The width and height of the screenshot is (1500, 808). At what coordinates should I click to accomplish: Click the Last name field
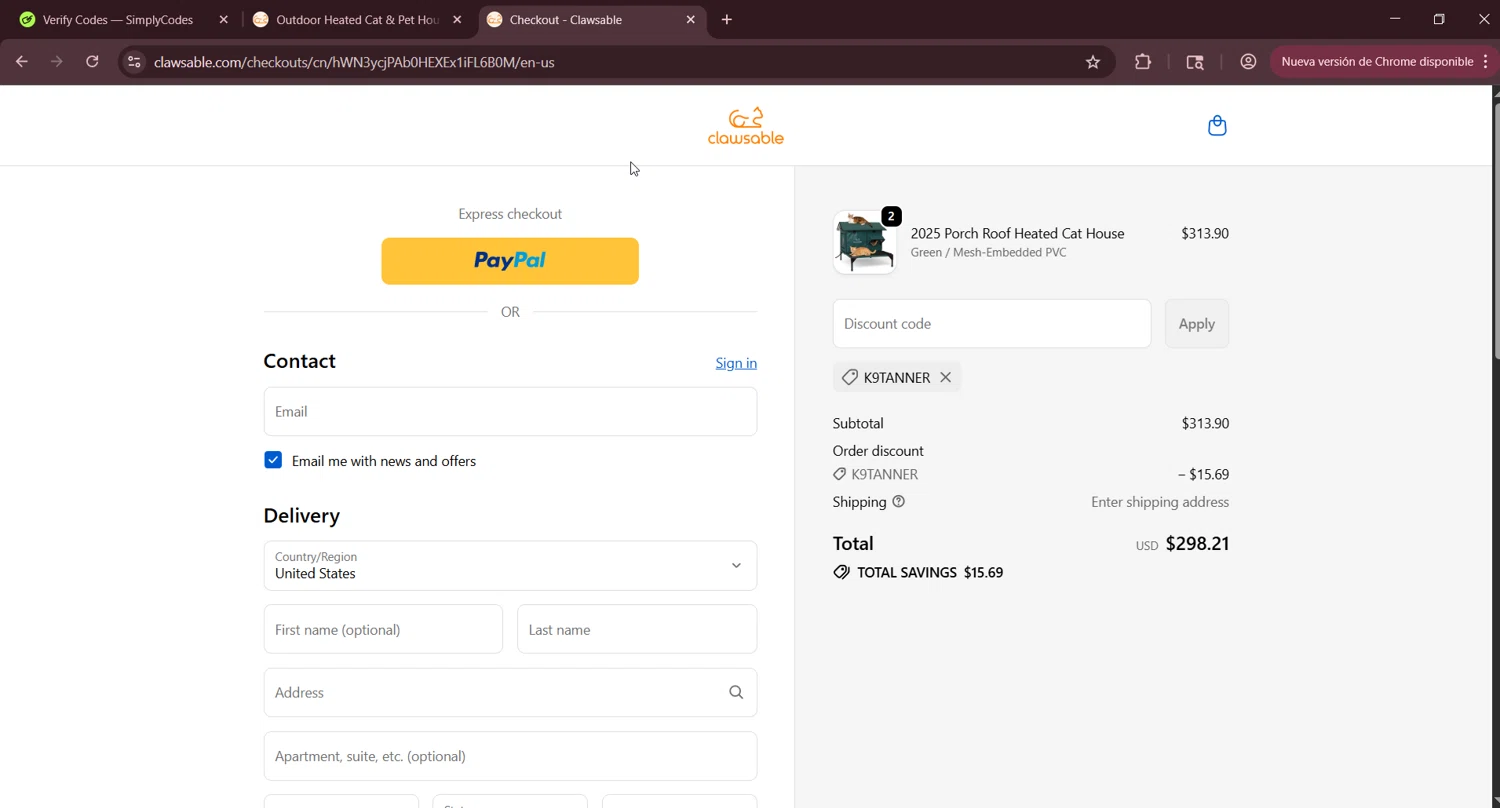click(x=637, y=629)
